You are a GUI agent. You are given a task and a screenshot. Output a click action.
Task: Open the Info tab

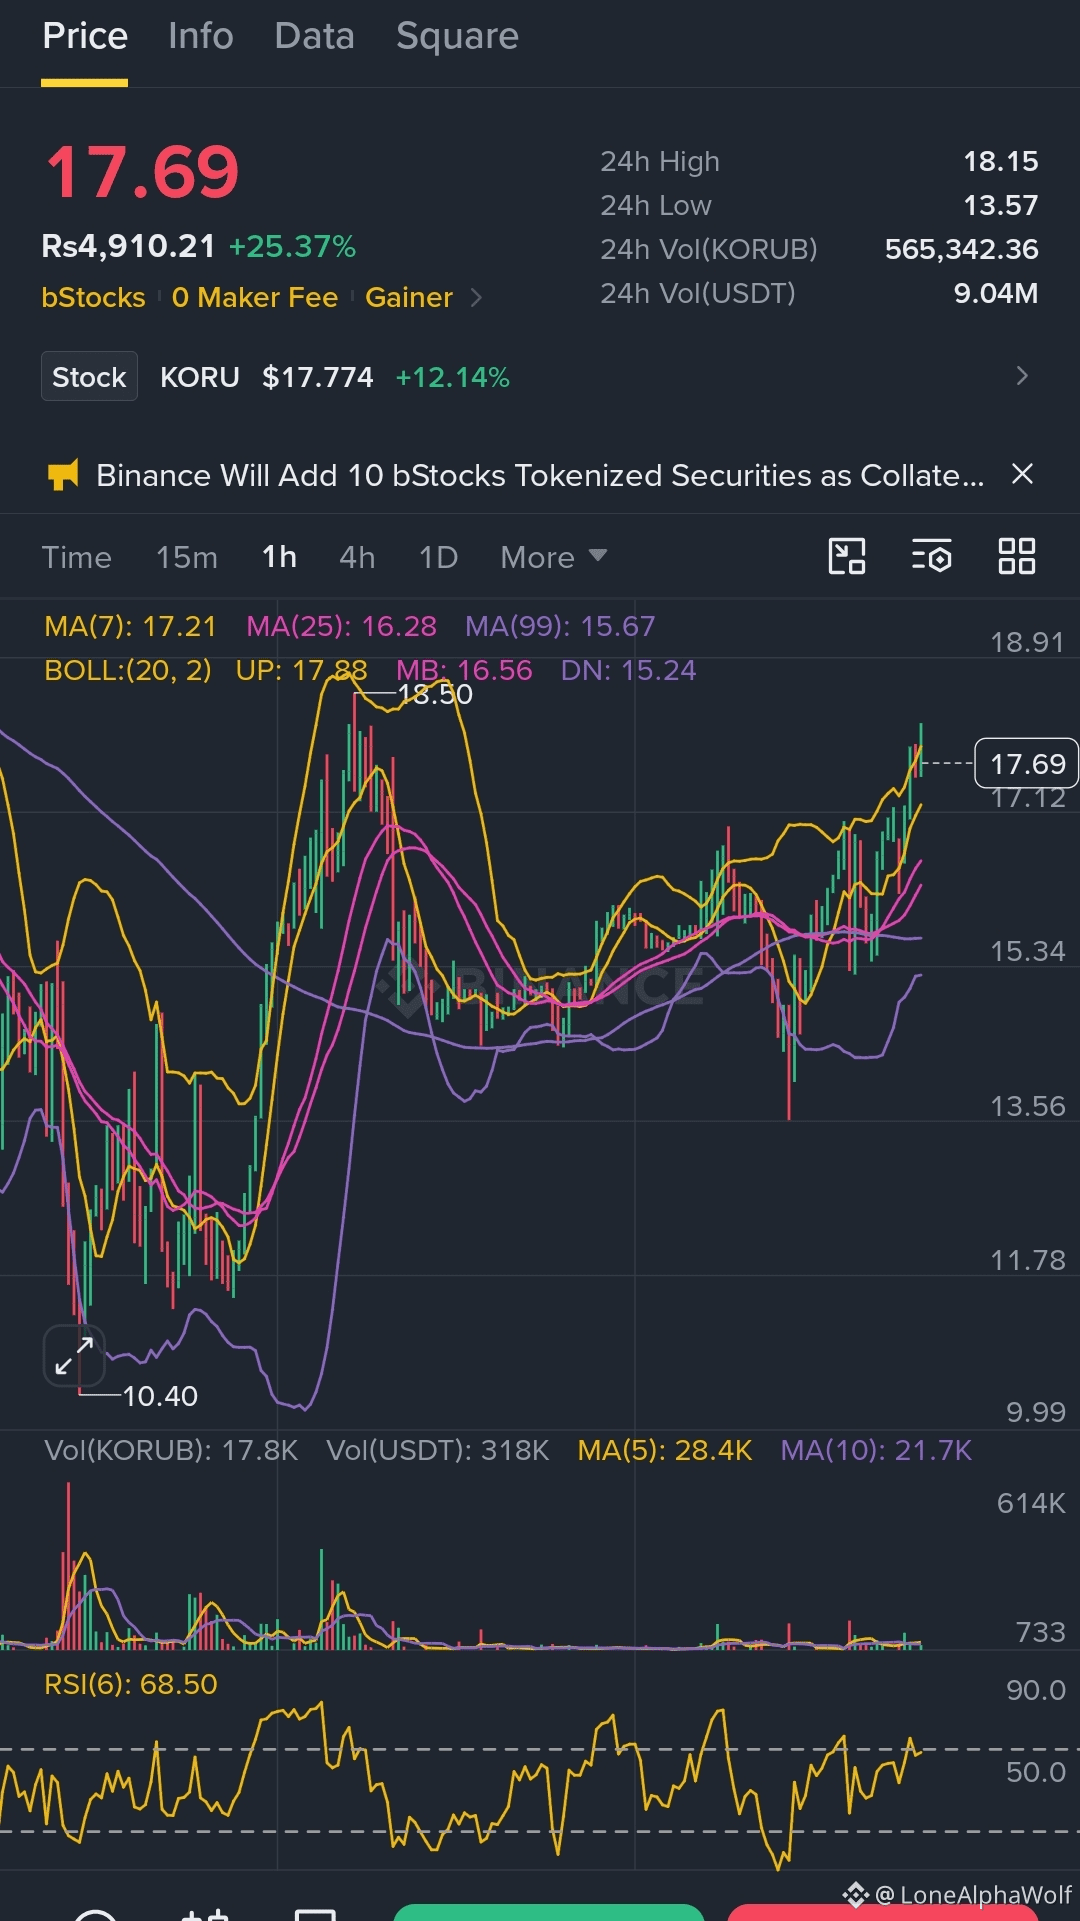pos(201,37)
